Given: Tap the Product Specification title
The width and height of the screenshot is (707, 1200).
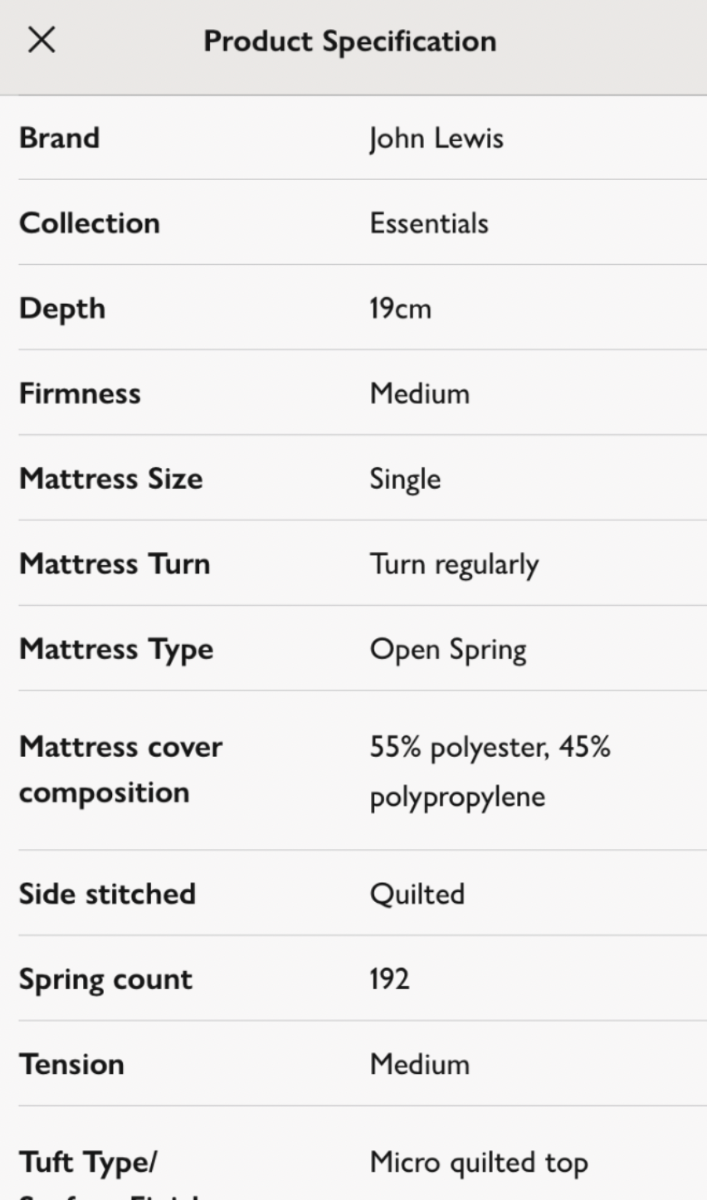Looking at the screenshot, I should (350, 41).
